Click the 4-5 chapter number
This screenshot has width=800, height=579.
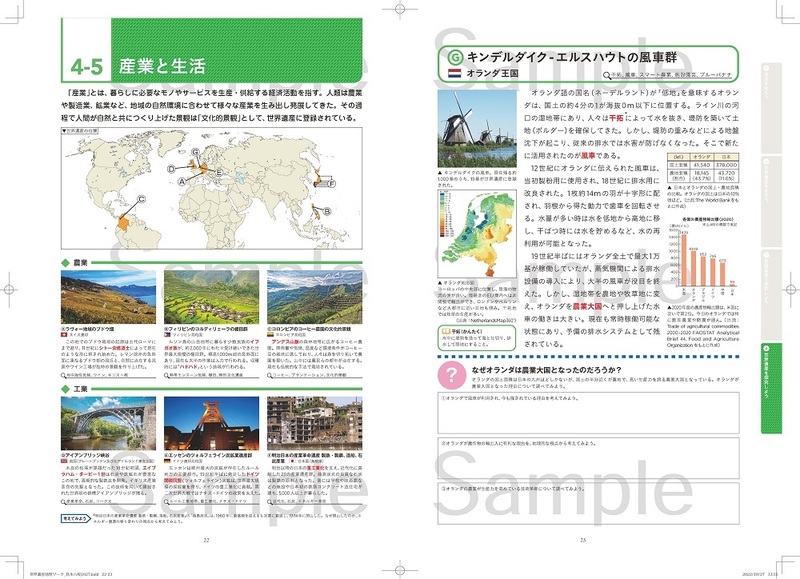87,67
